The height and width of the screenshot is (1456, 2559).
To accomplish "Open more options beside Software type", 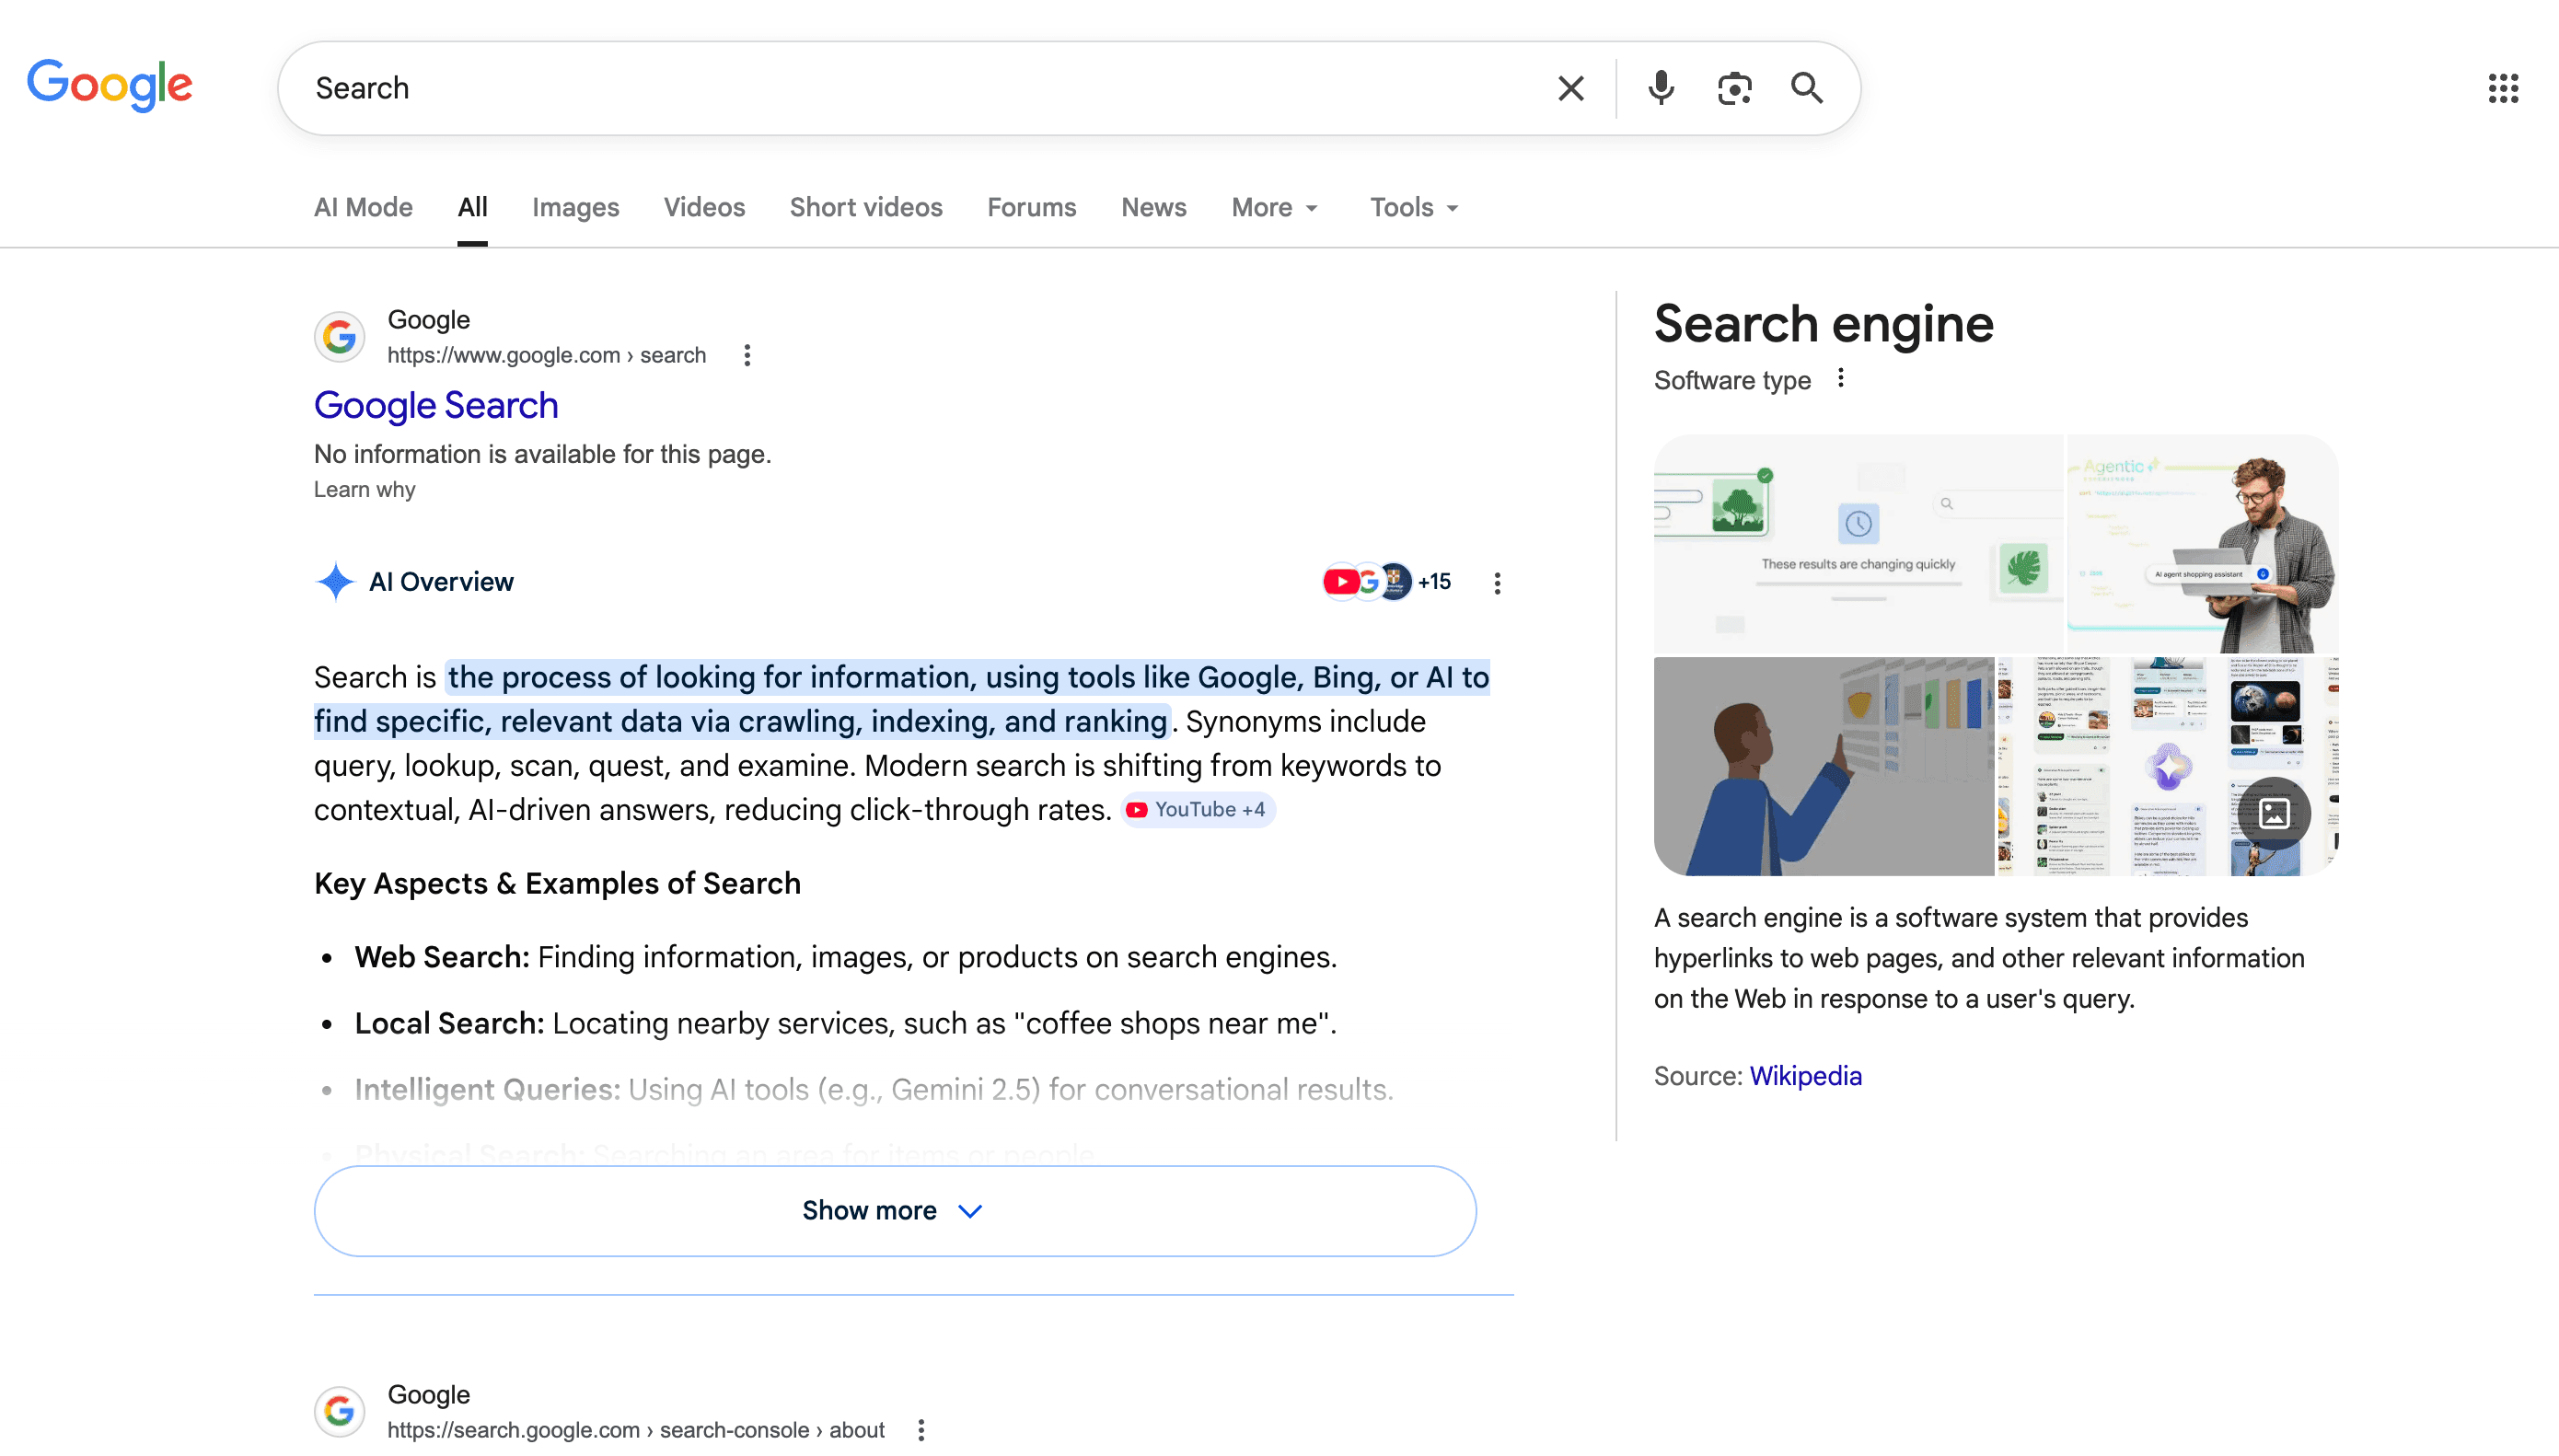I will click(x=1840, y=378).
